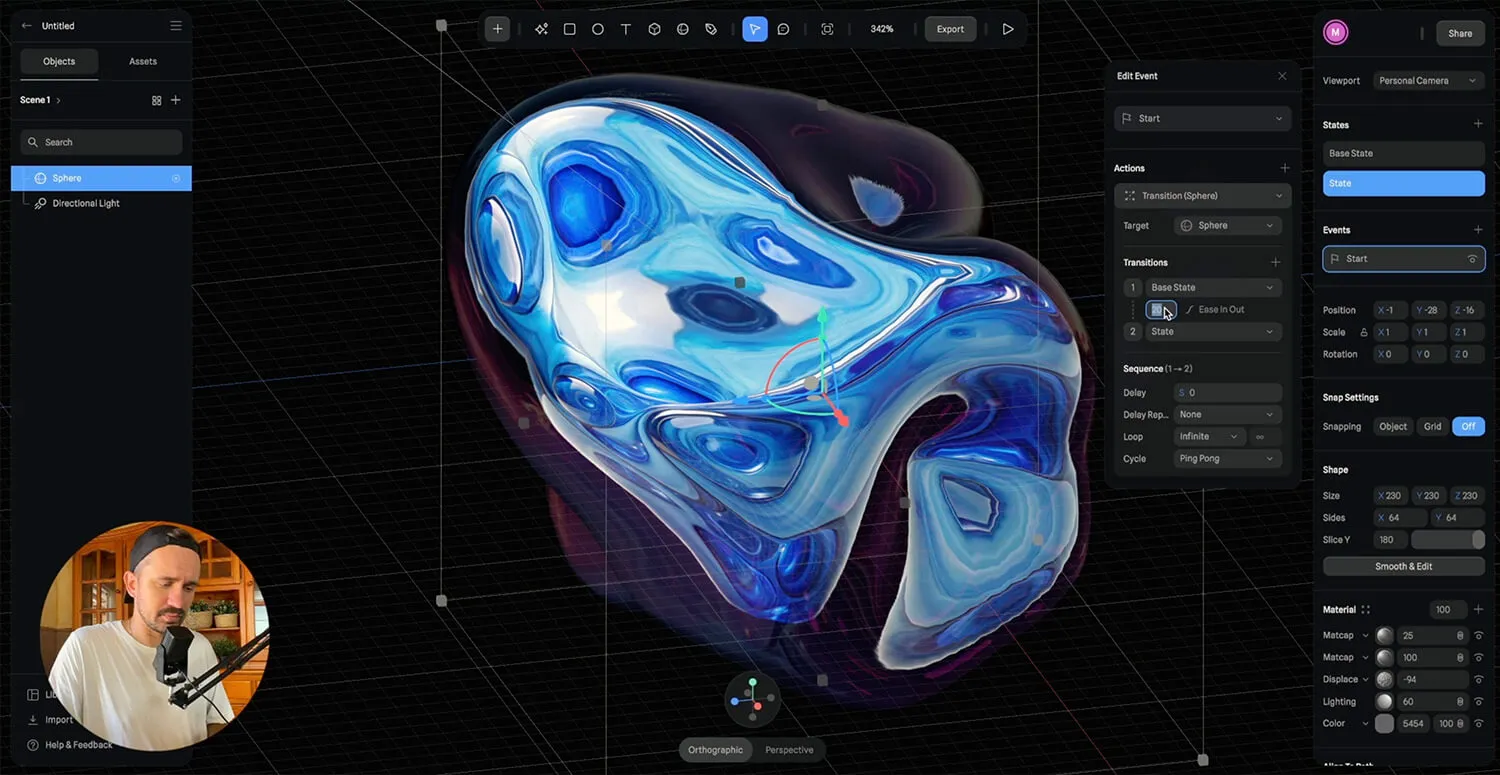Image resolution: width=1500 pixels, height=775 pixels.
Task: Add a new event with Events plus
Action: click(1478, 230)
